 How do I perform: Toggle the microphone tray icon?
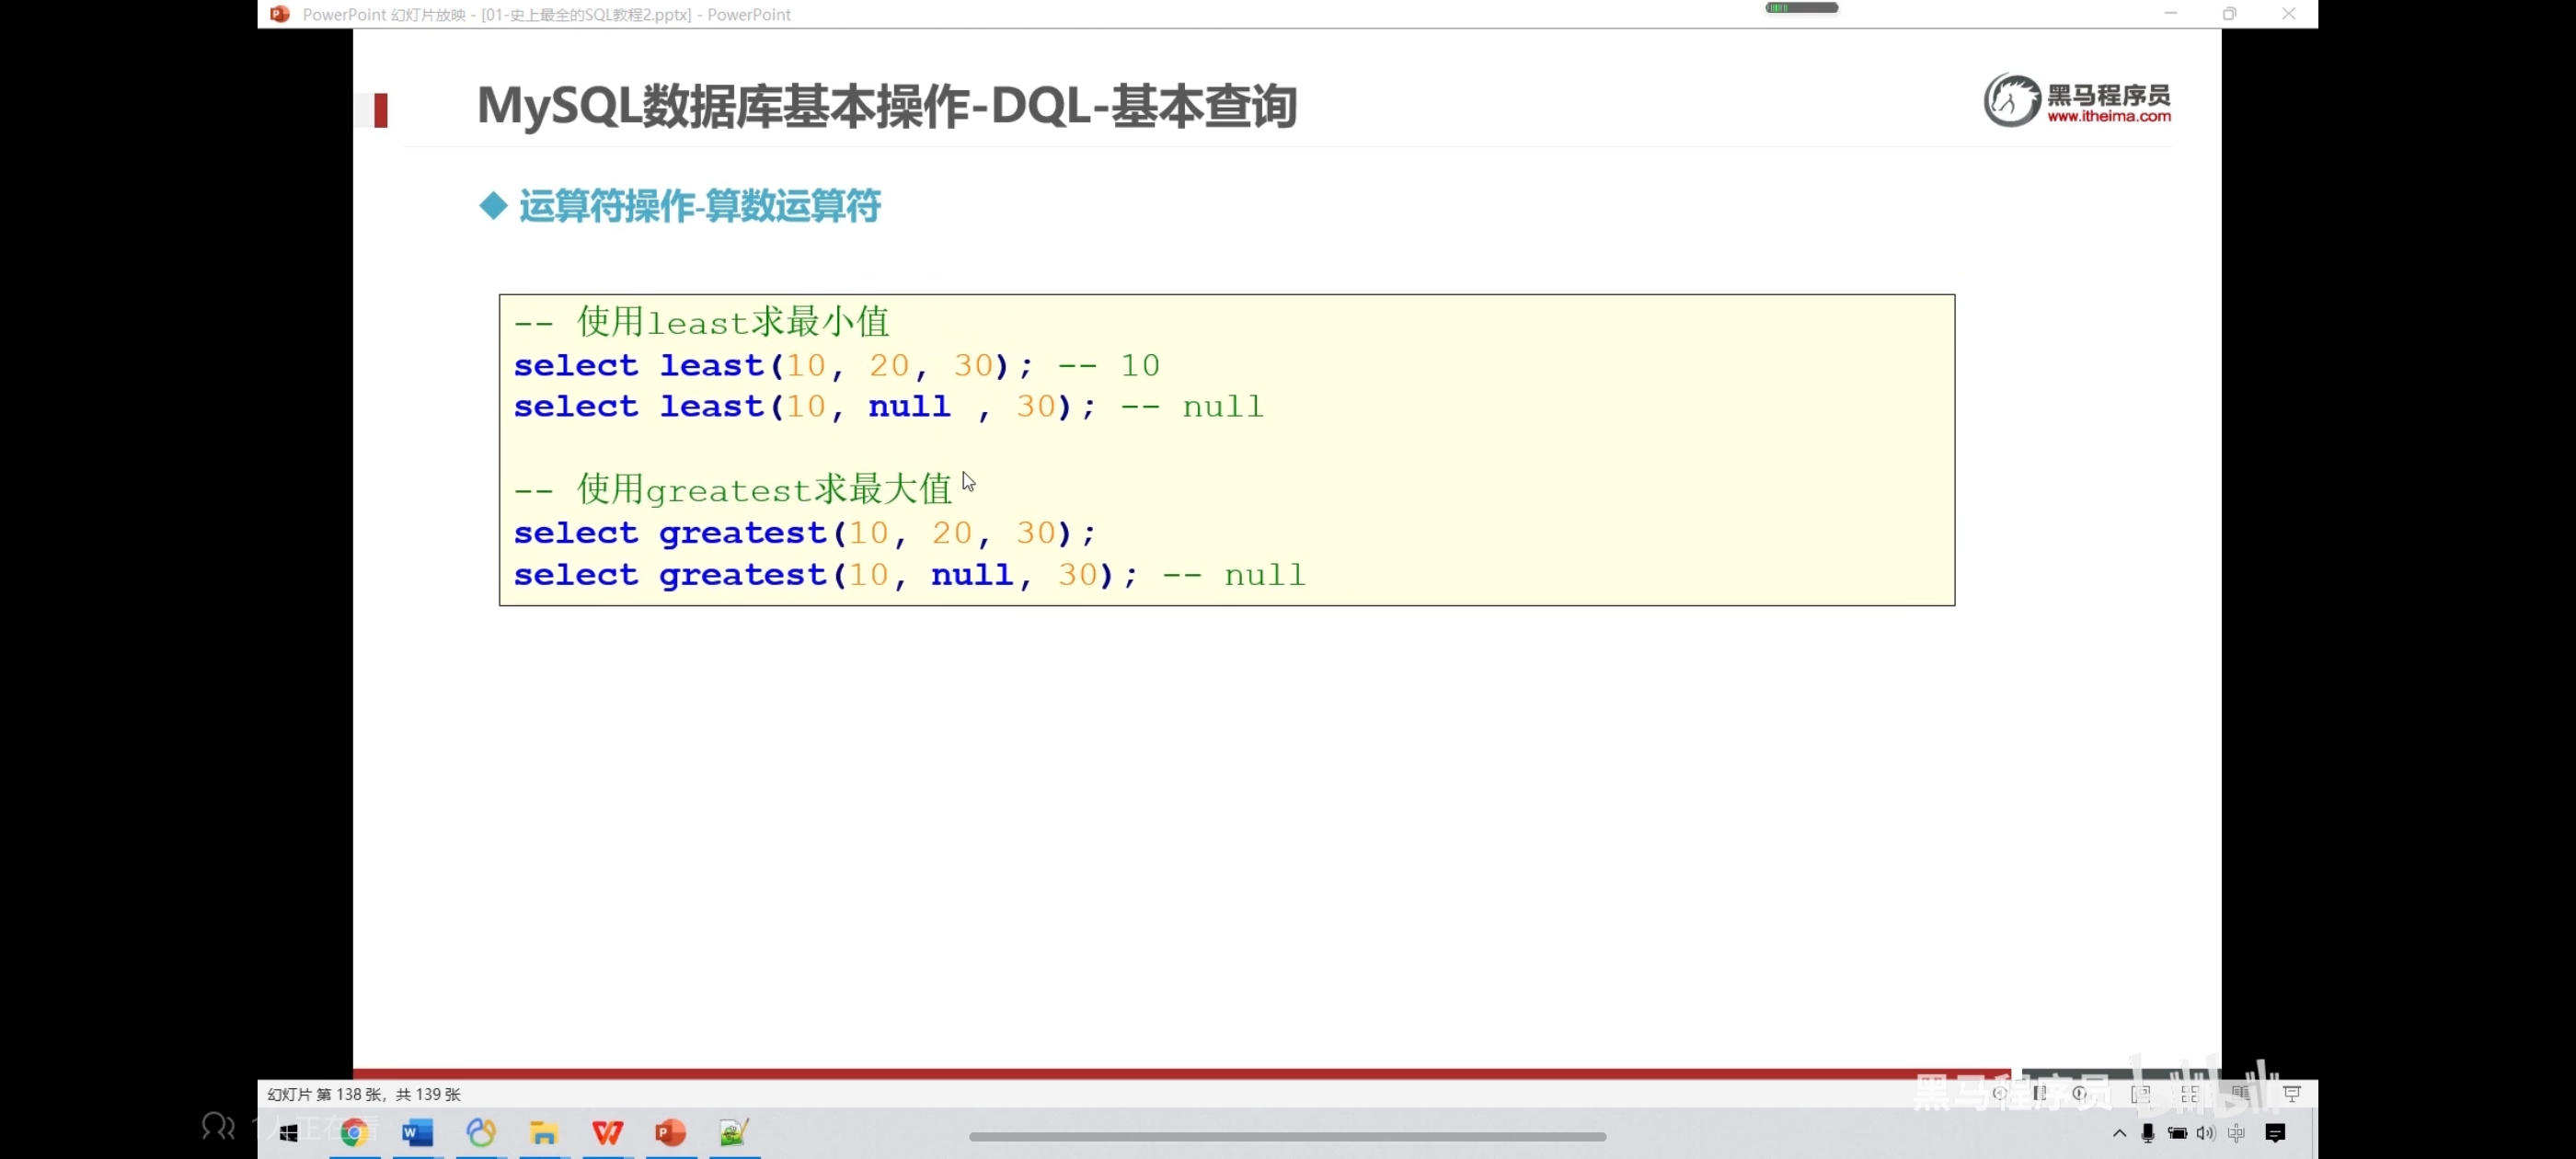tap(2148, 1133)
